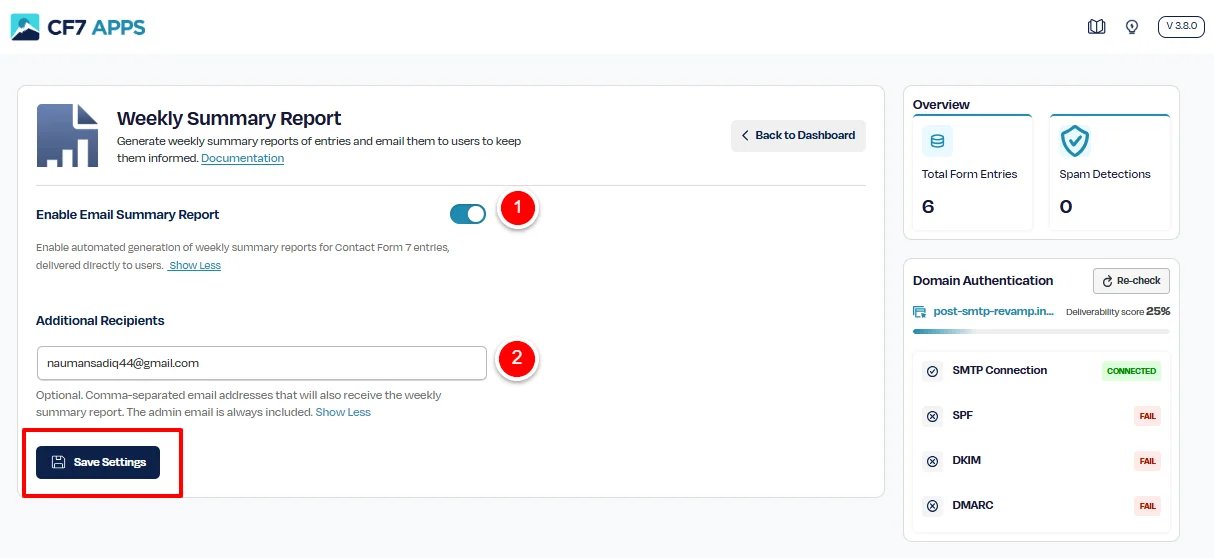Click the CF7 Apps logo

pyautogui.click(x=77, y=27)
